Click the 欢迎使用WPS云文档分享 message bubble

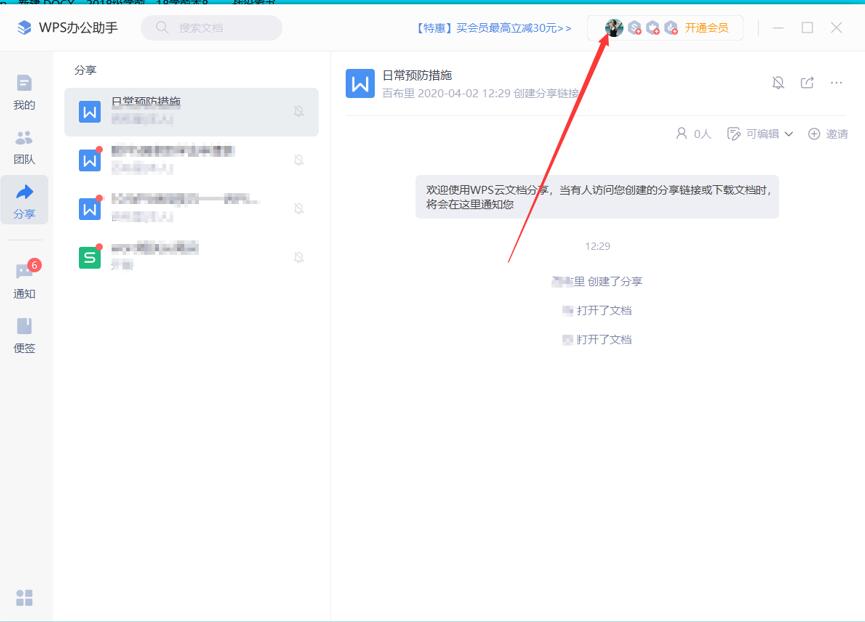click(597, 197)
